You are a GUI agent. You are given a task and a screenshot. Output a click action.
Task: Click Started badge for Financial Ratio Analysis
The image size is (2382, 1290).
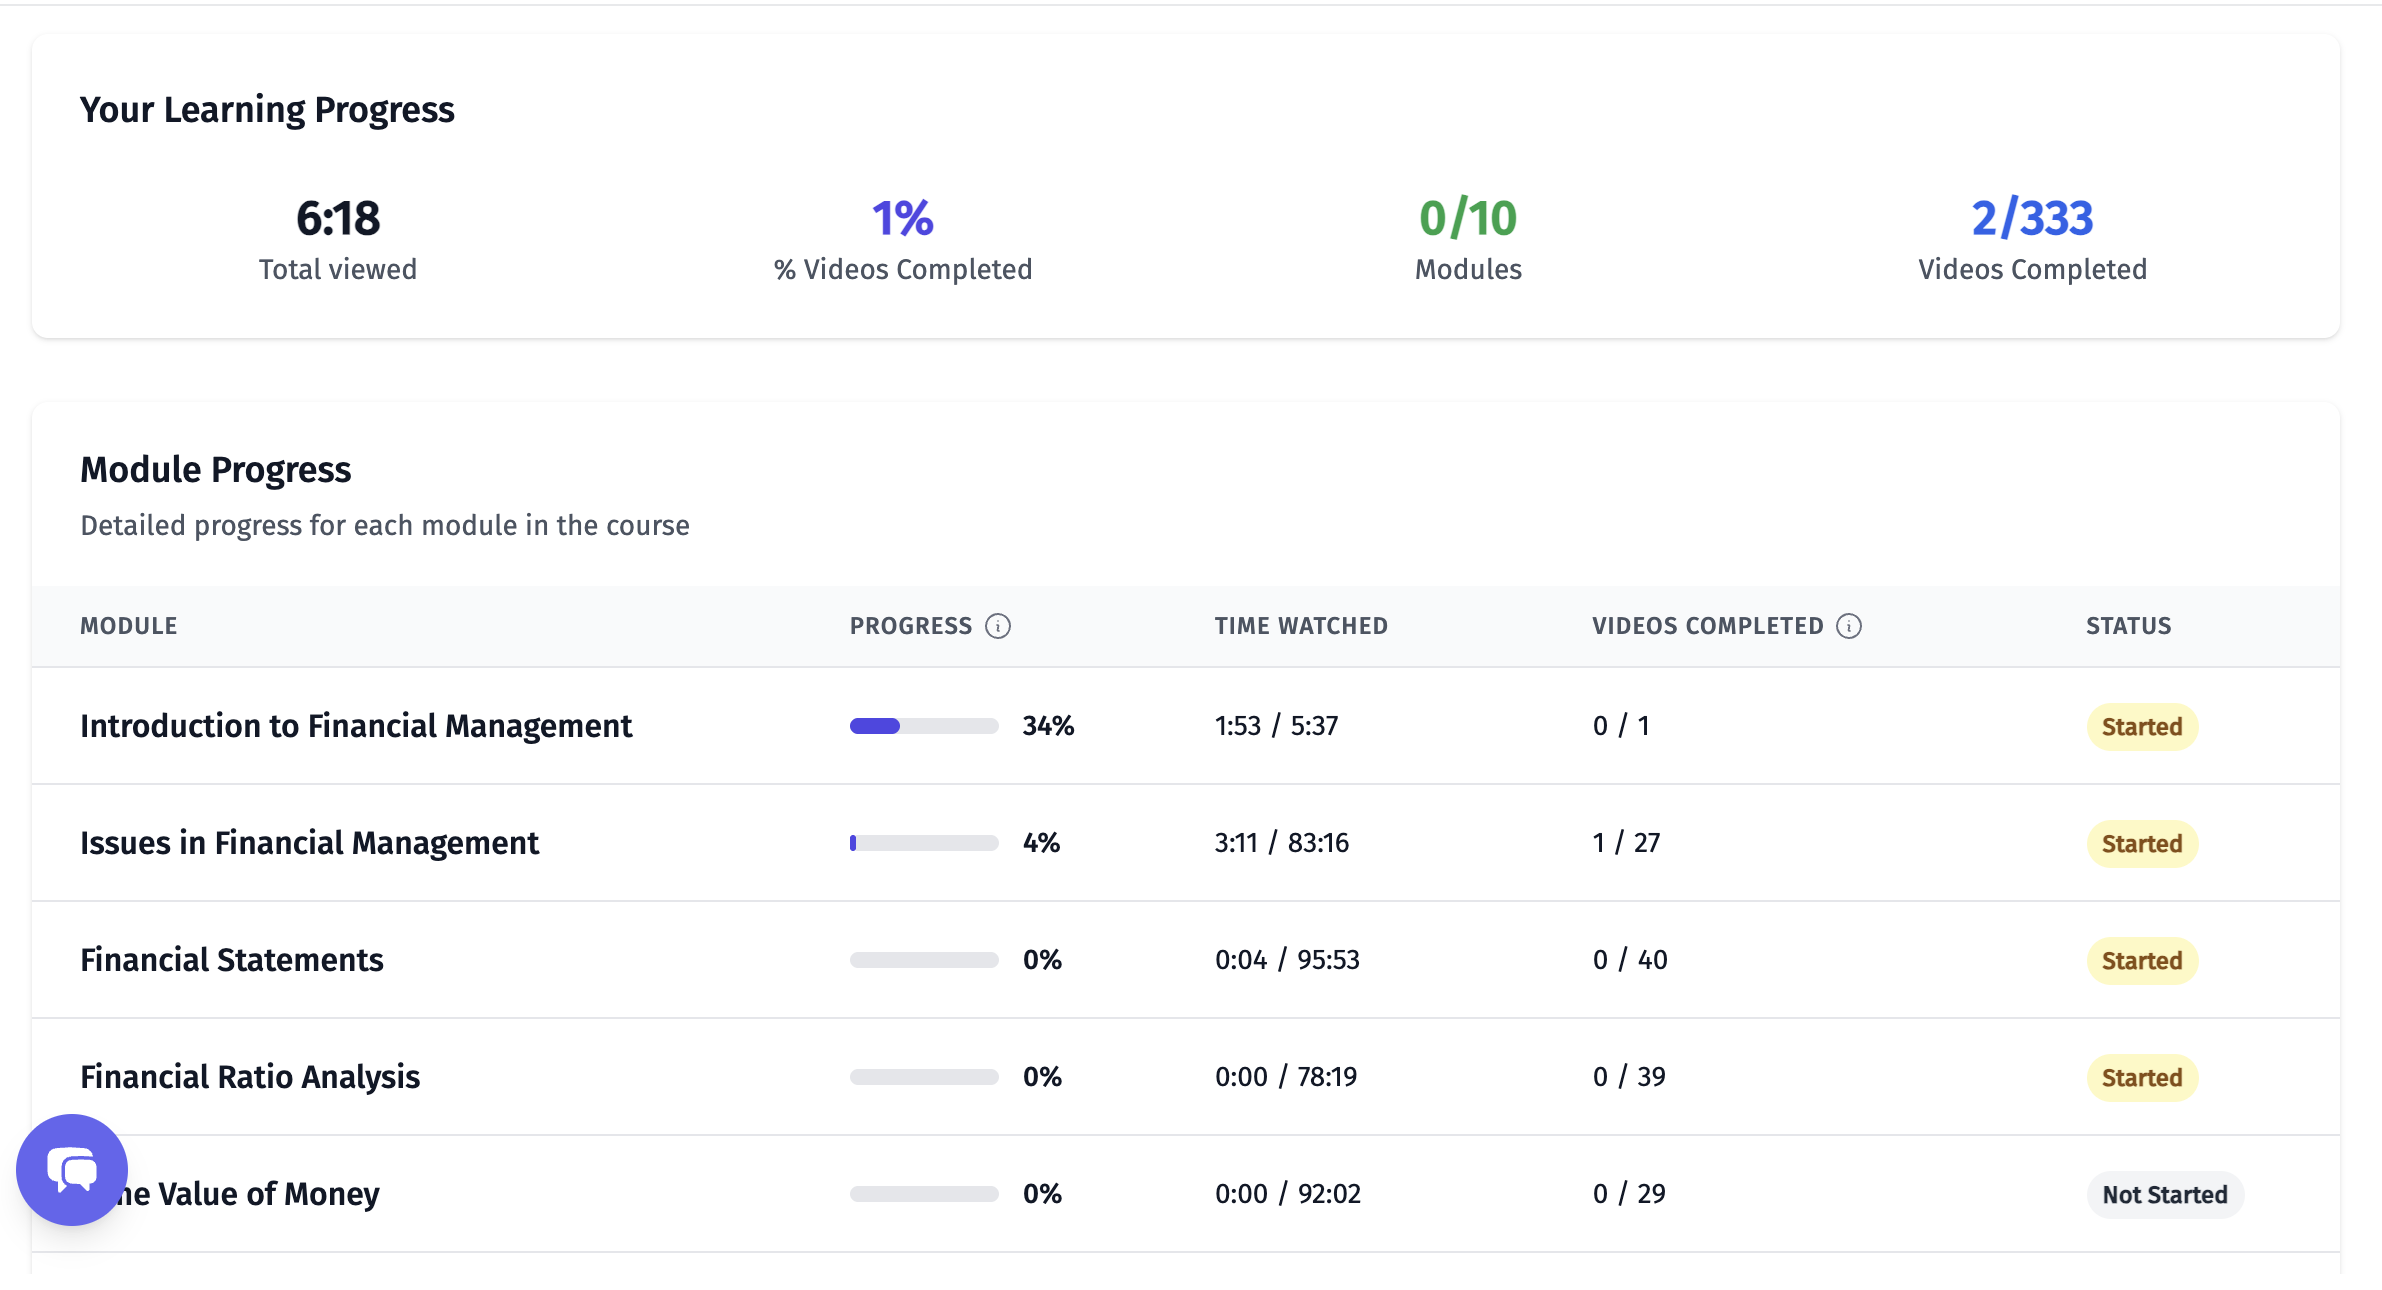coord(2141,1078)
